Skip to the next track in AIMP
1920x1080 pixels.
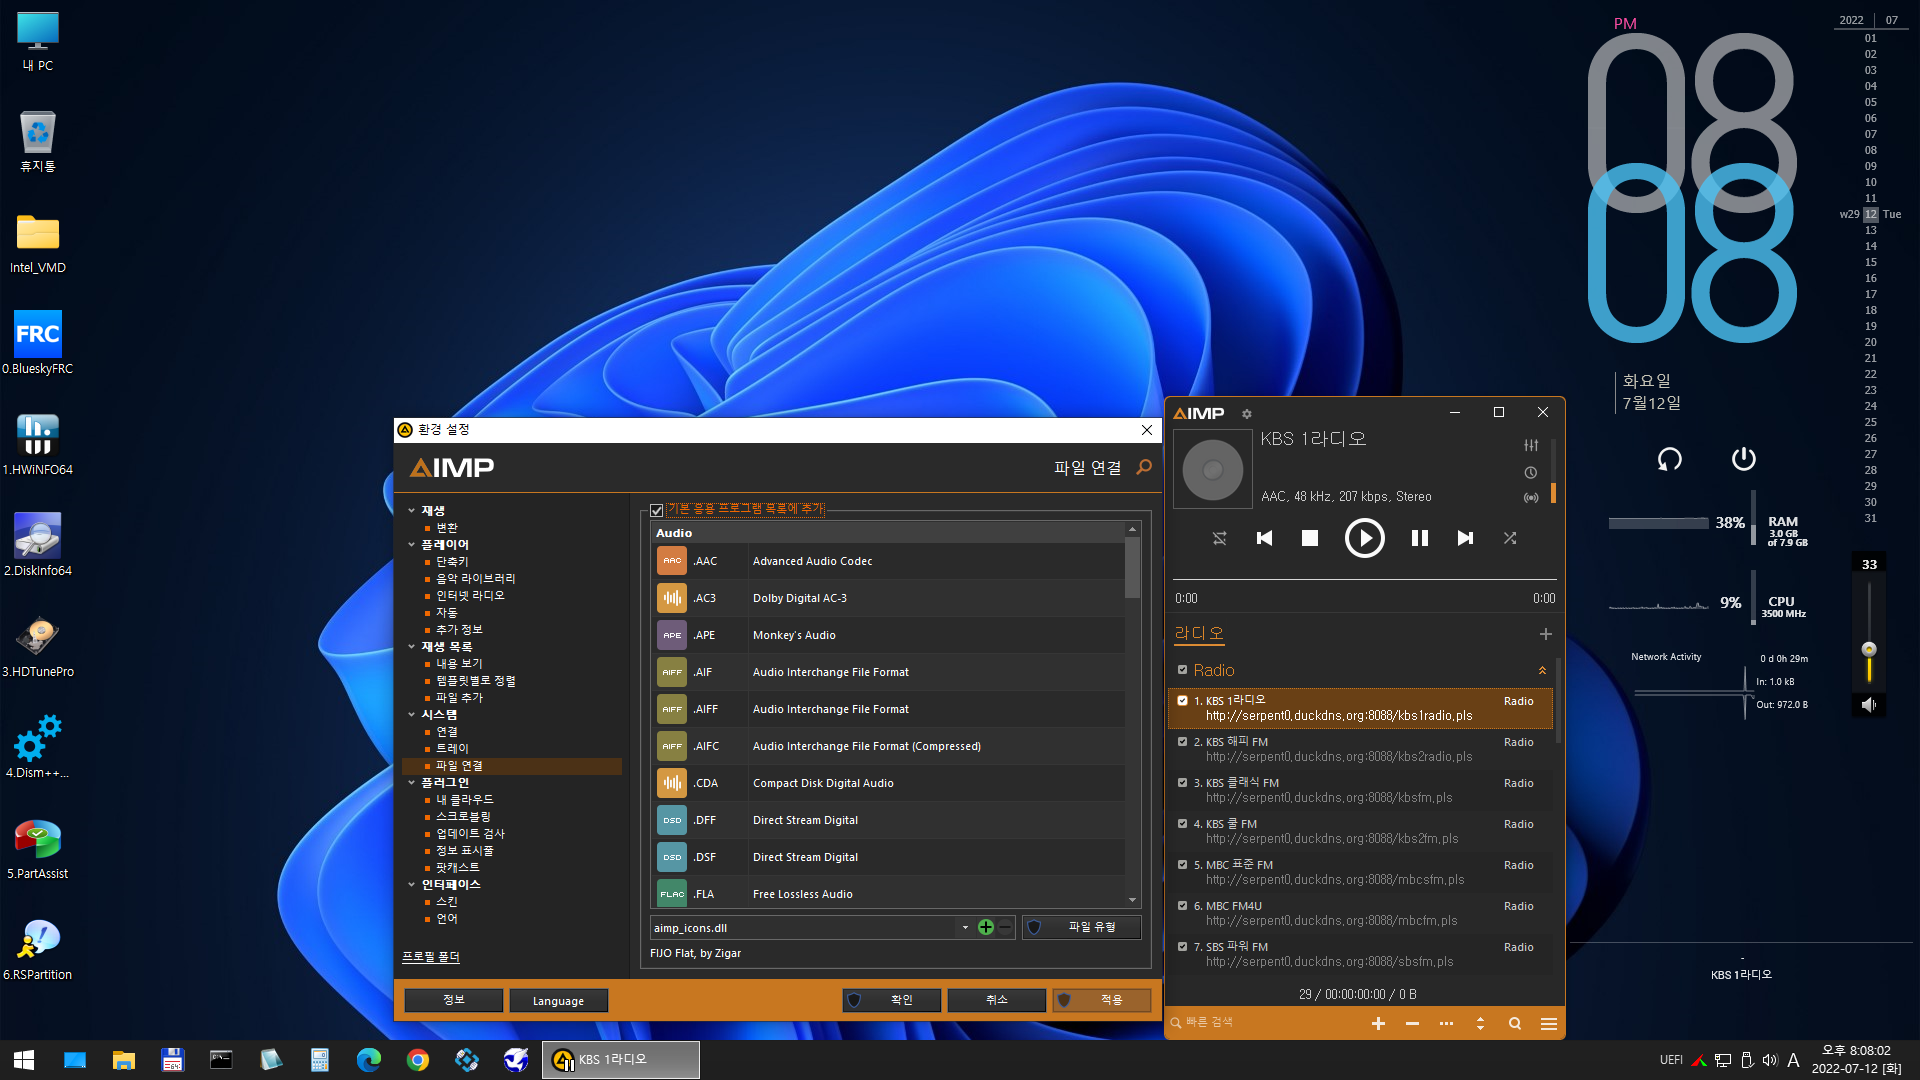(x=1465, y=538)
